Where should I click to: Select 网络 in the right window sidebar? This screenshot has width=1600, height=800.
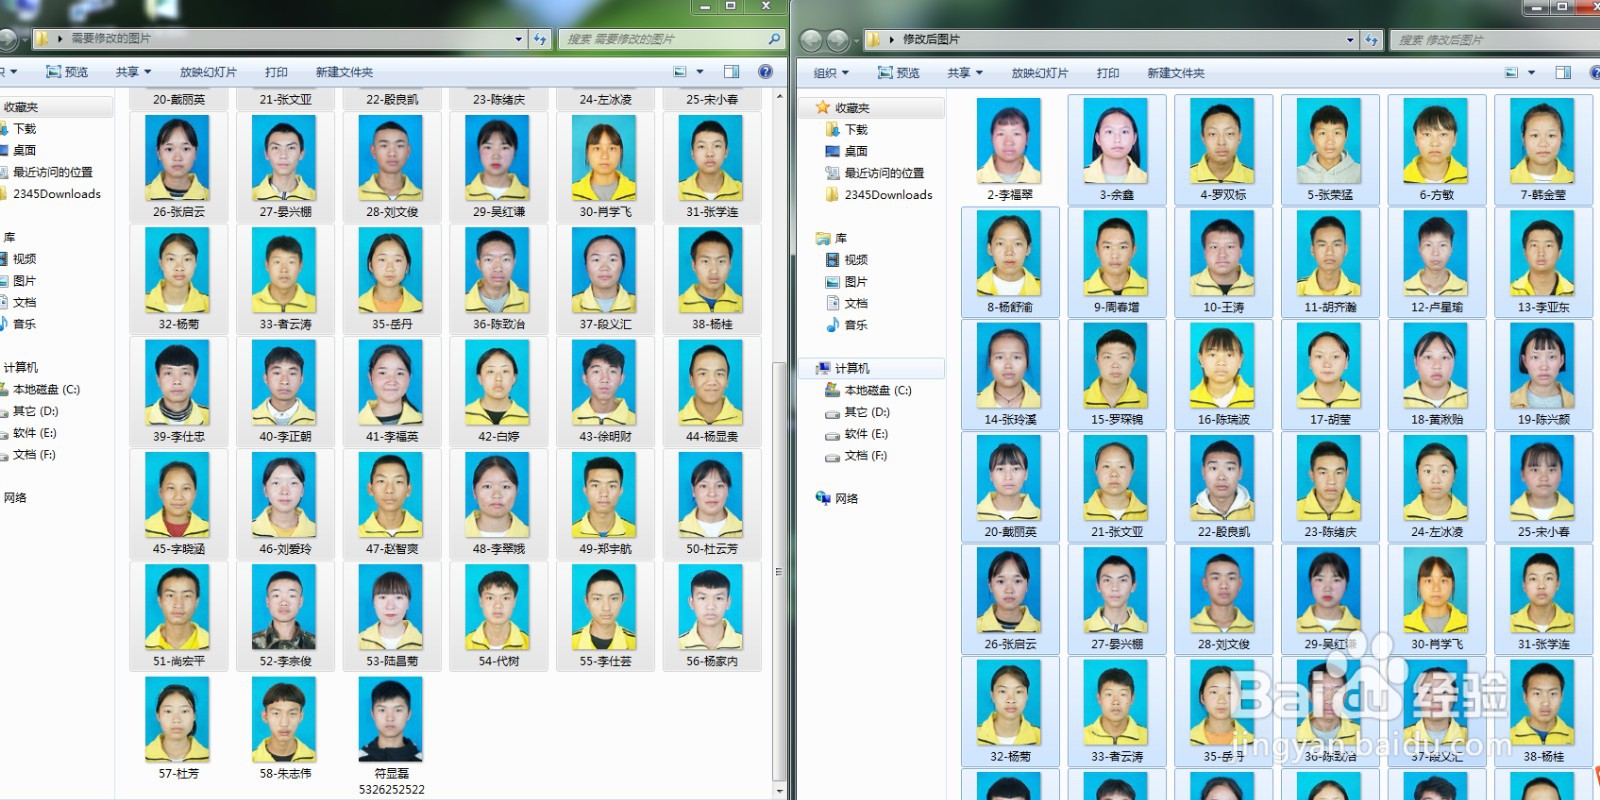pyautogui.click(x=837, y=498)
